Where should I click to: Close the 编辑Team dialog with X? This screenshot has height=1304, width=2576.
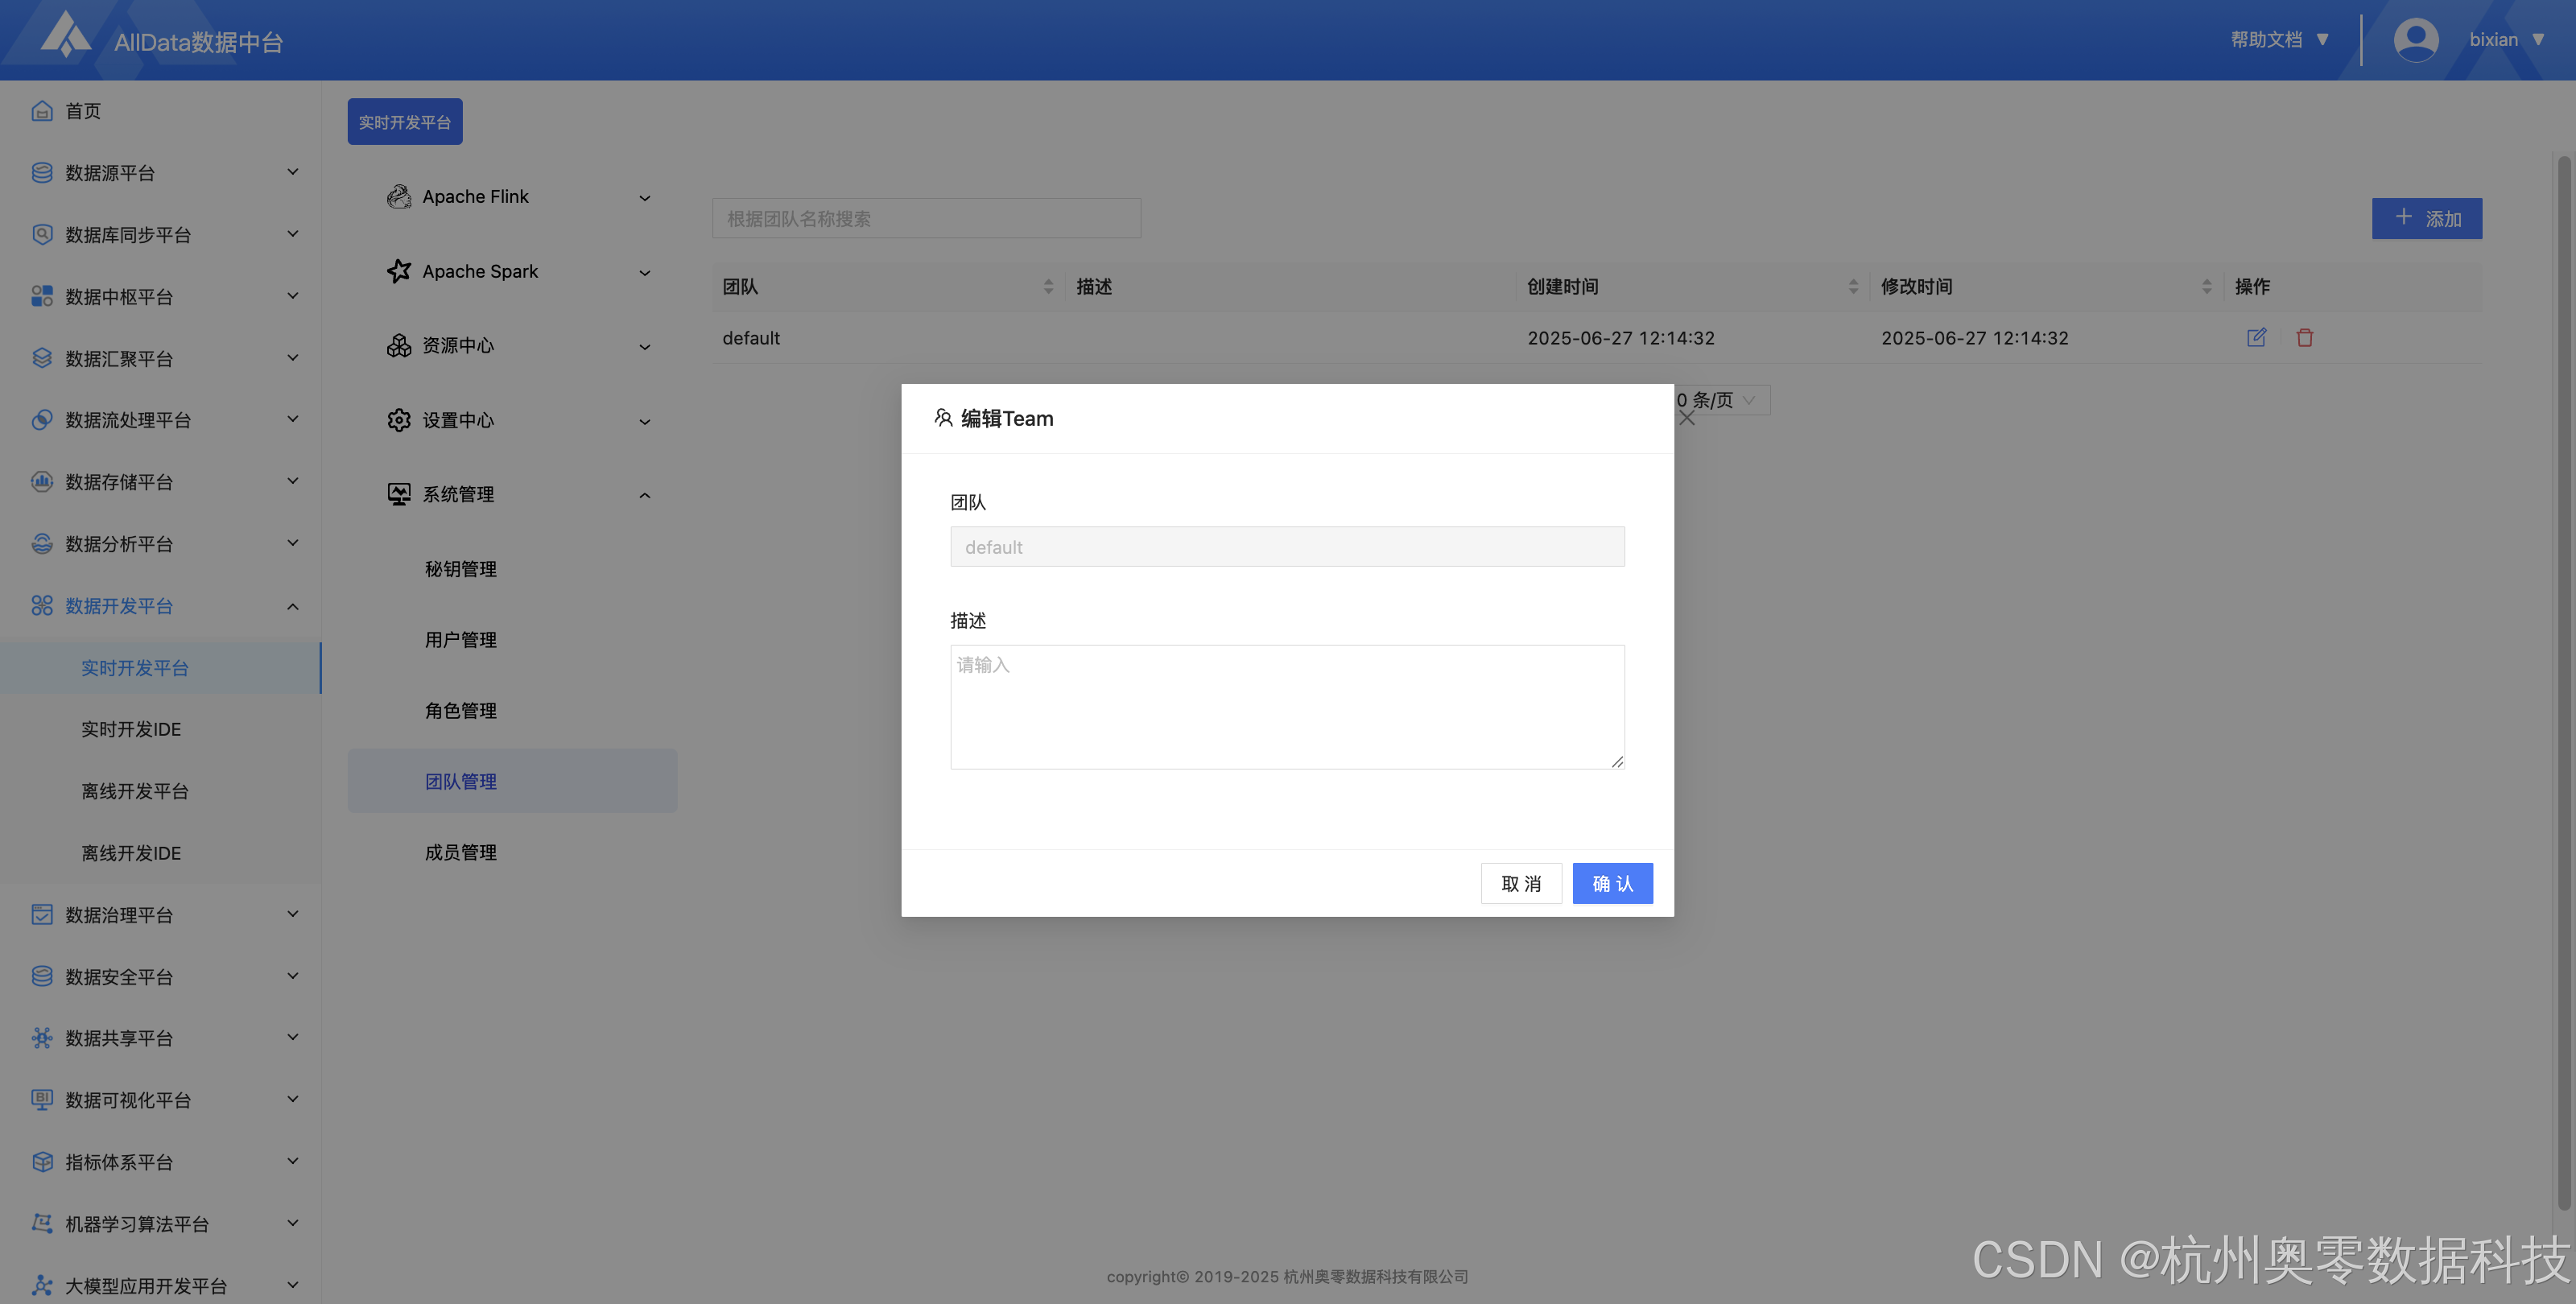pos(1686,418)
